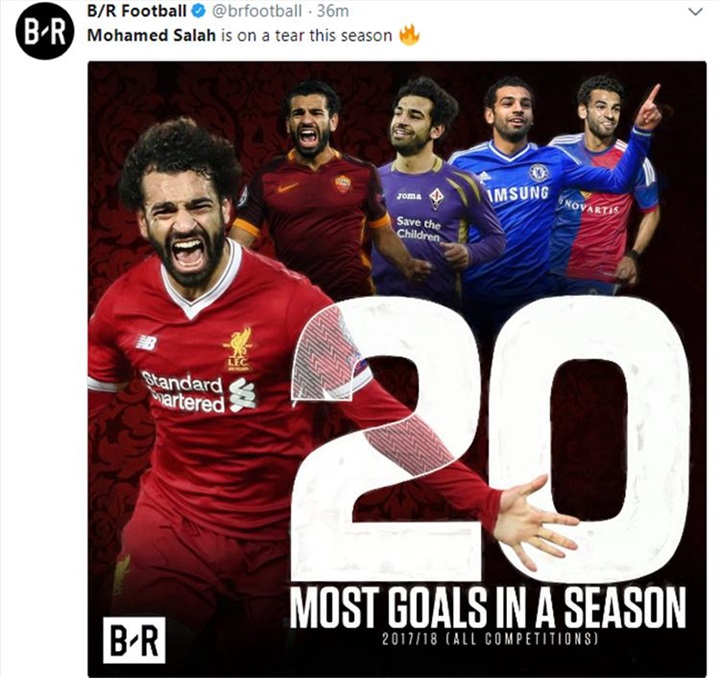This screenshot has height=678, width=720.
Task: Click the blue verified badge
Action: (198, 12)
